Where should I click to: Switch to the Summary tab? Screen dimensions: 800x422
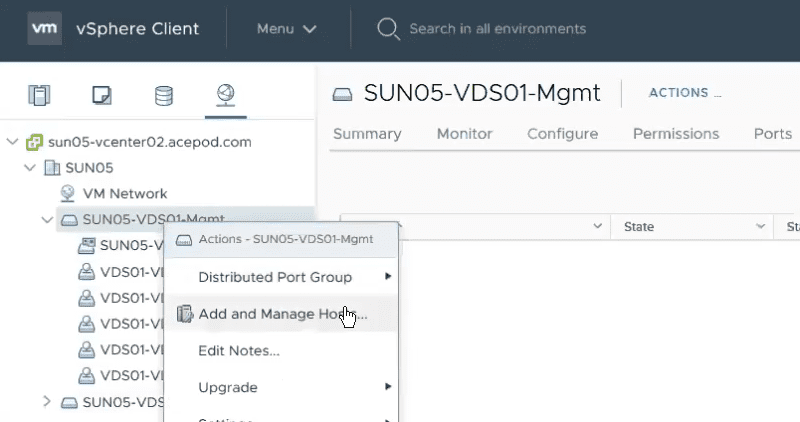pos(367,134)
